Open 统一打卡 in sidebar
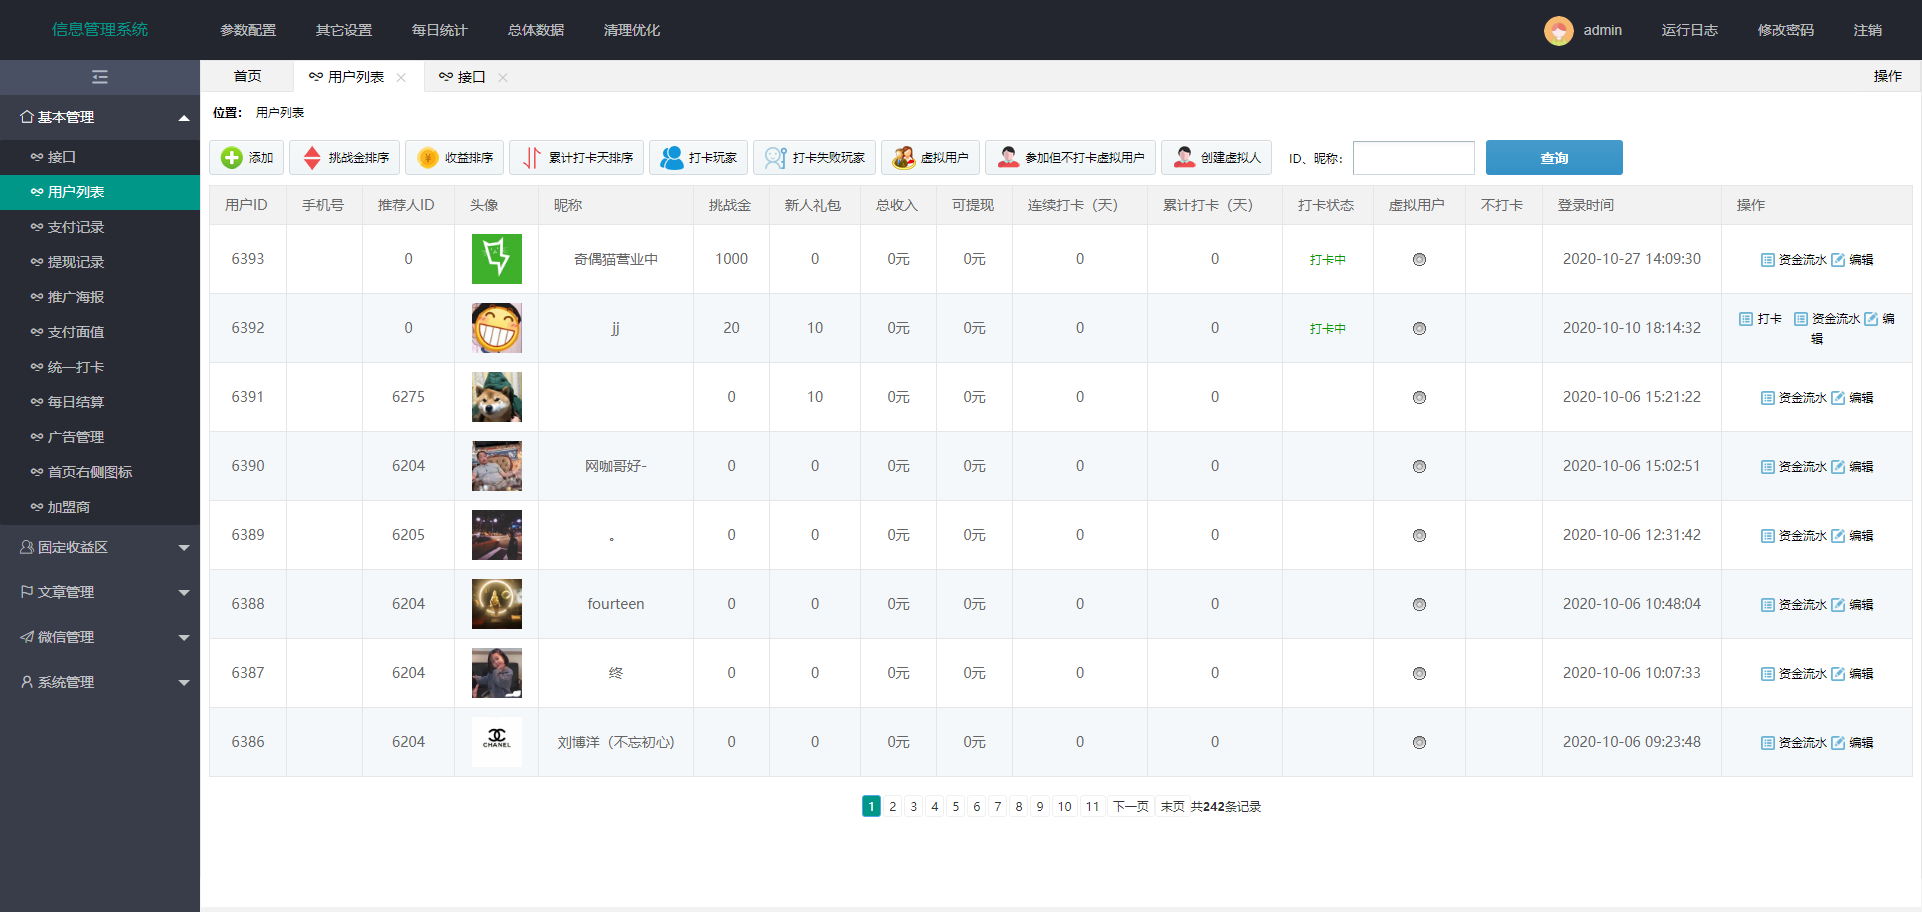This screenshot has height=912, width=1922. pos(100,367)
